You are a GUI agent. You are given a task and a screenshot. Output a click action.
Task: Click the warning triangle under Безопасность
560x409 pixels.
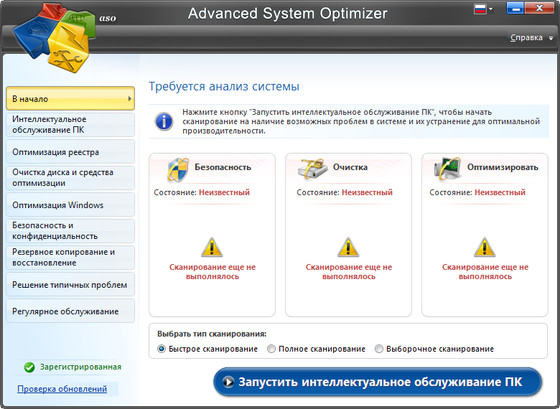[212, 248]
